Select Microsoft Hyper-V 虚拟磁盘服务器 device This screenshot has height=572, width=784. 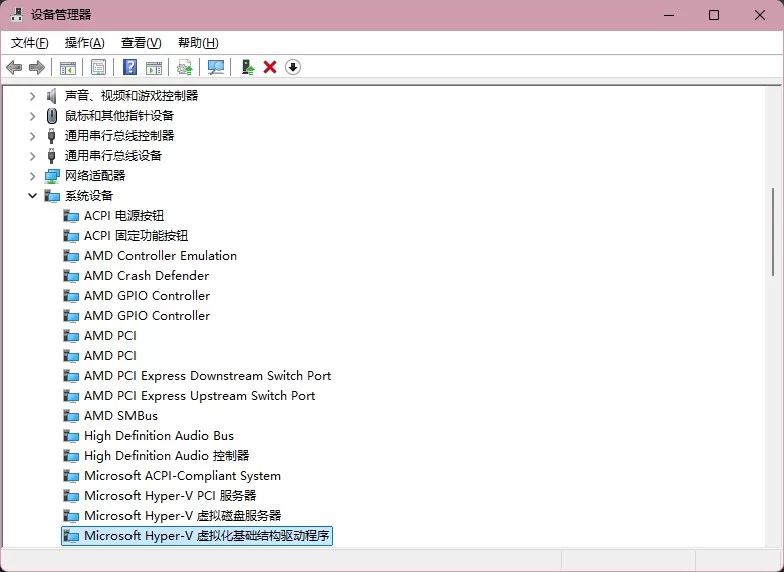182,516
